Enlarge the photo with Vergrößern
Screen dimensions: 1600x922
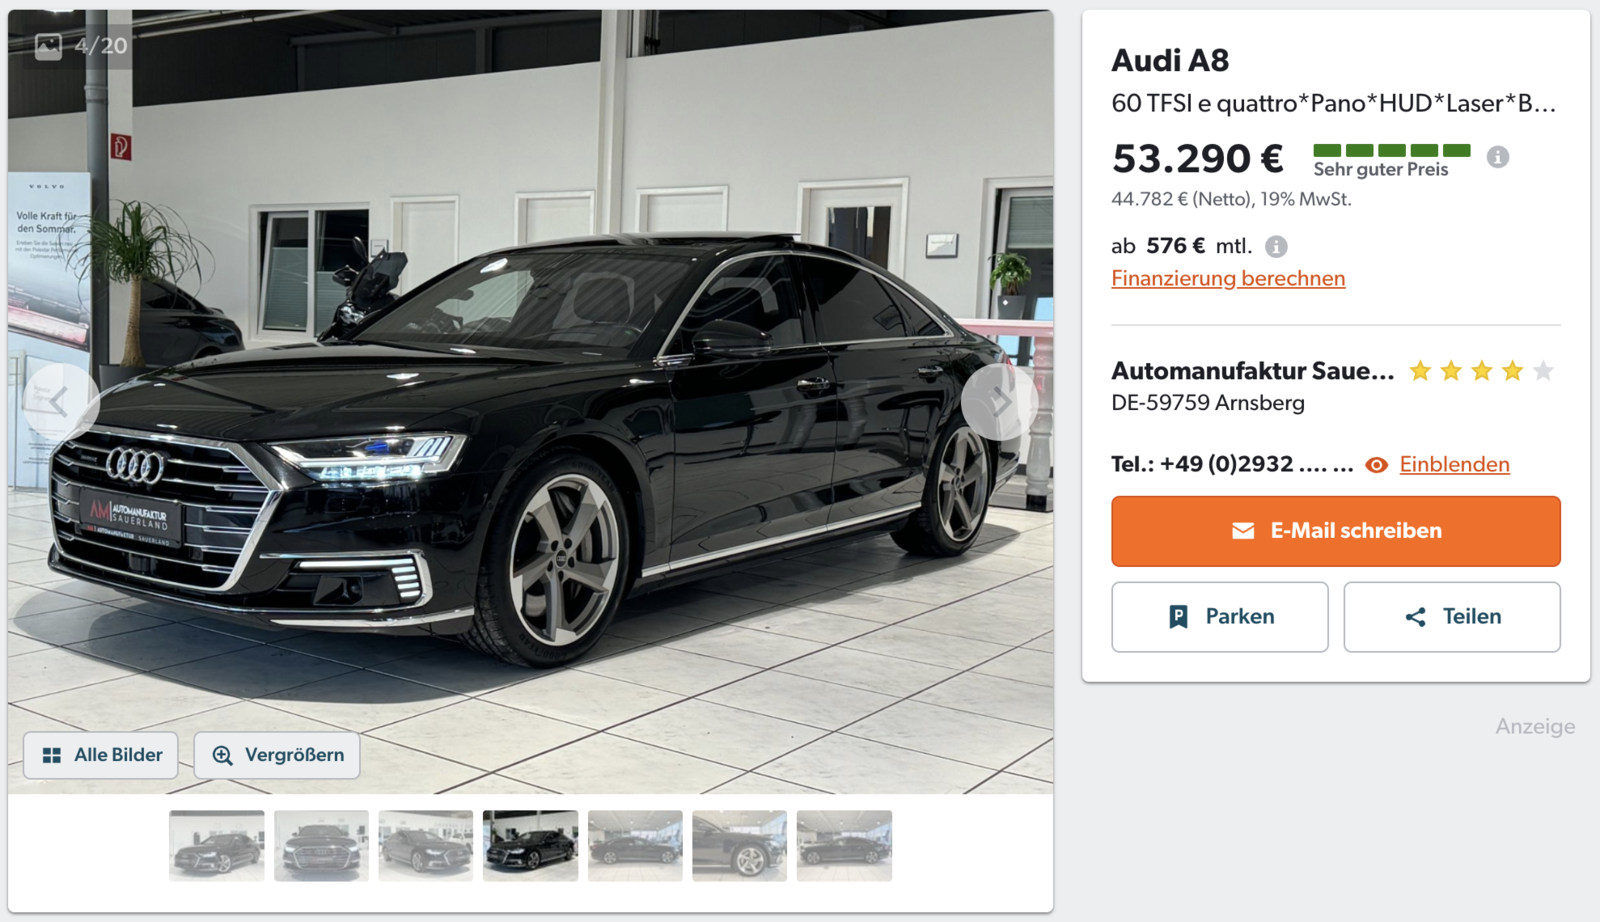pos(277,755)
